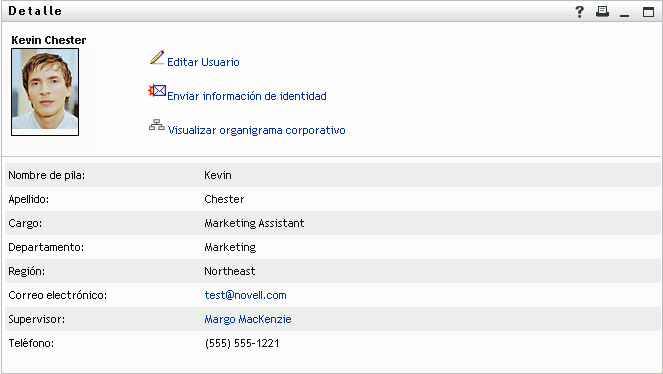Select the 'Marketing' department value
The image size is (663, 374).
pyautogui.click(x=230, y=247)
